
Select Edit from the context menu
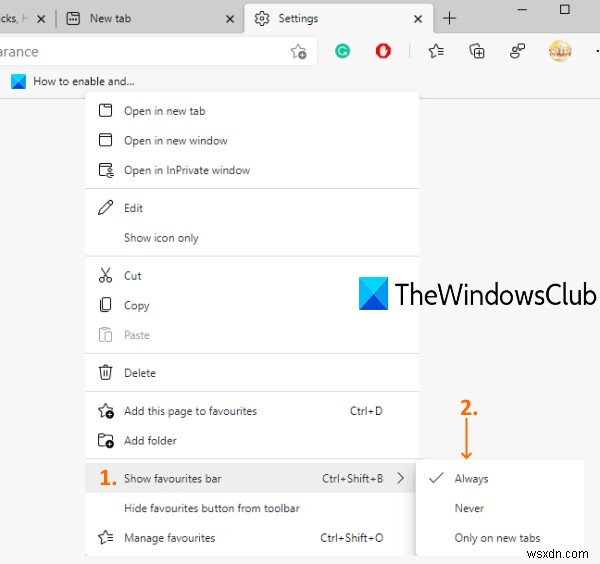point(252,208)
